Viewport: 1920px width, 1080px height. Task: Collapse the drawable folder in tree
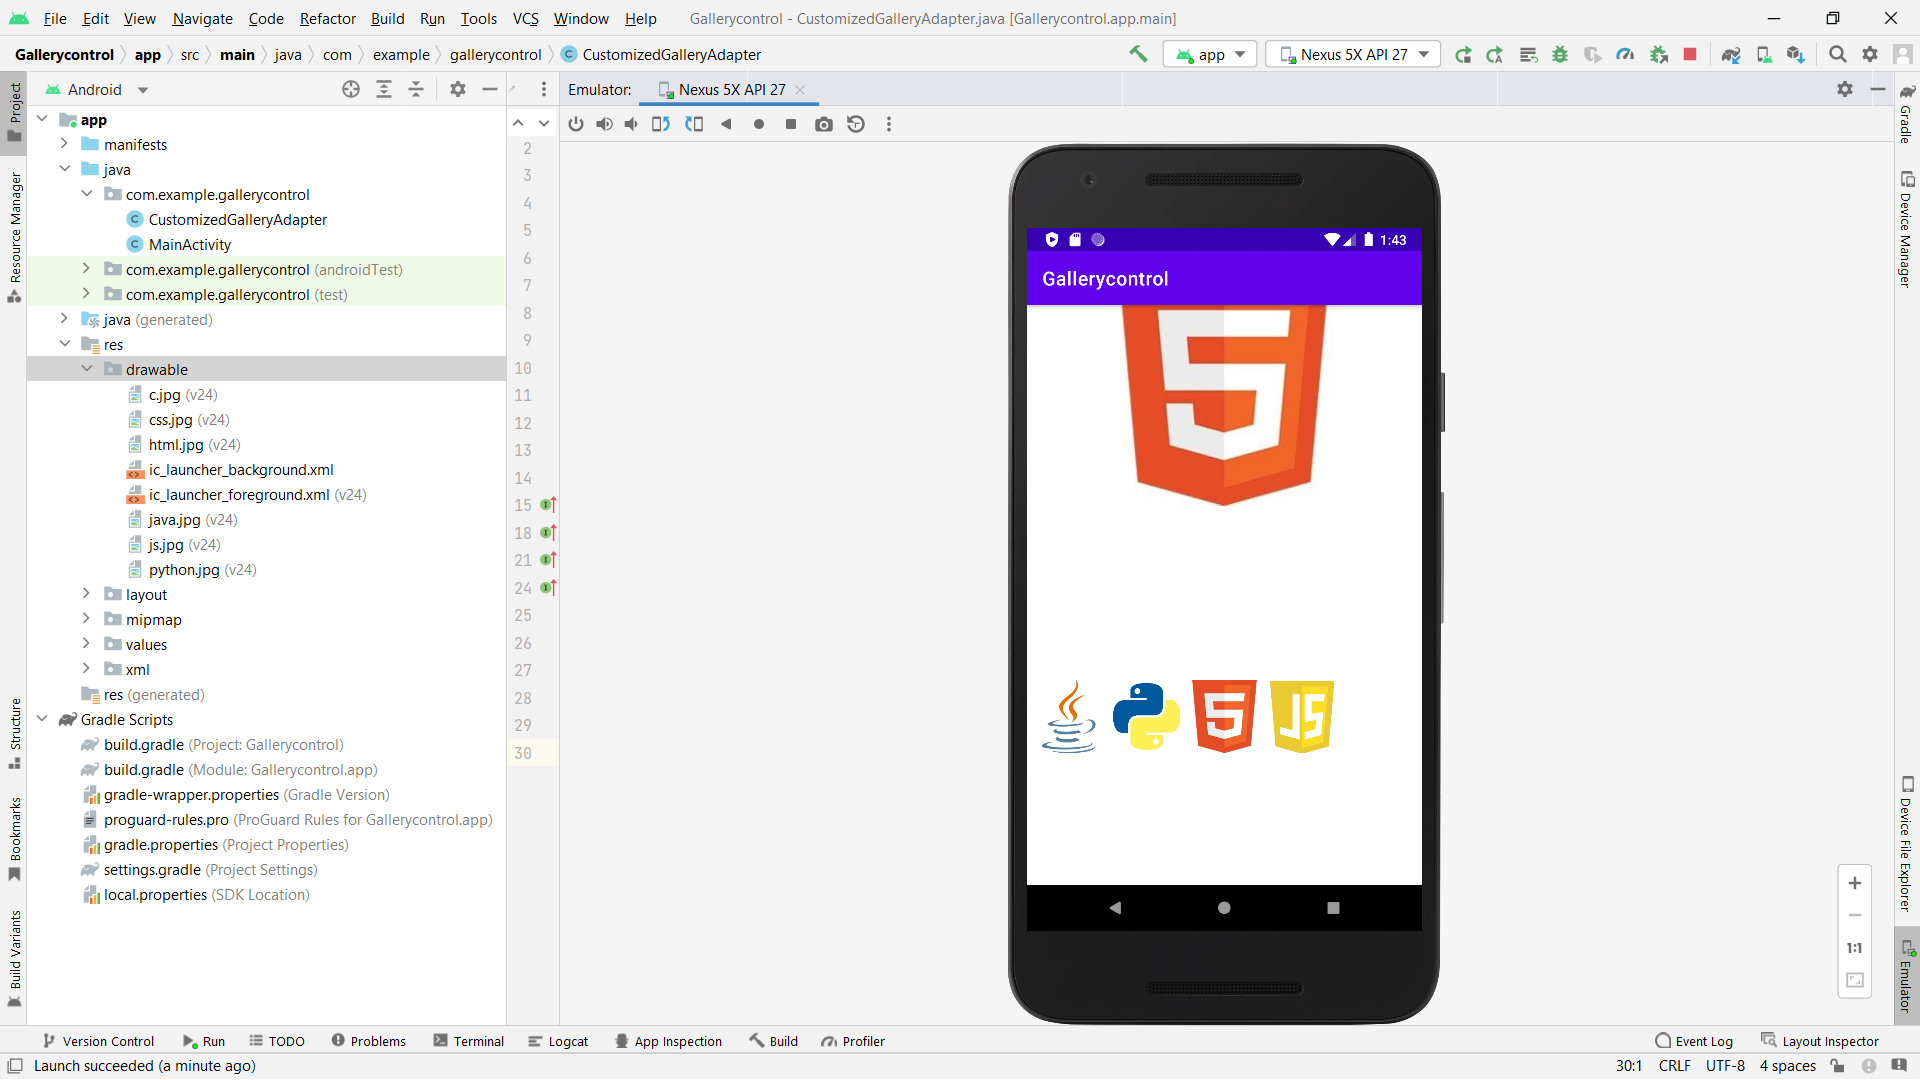click(87, 369)
